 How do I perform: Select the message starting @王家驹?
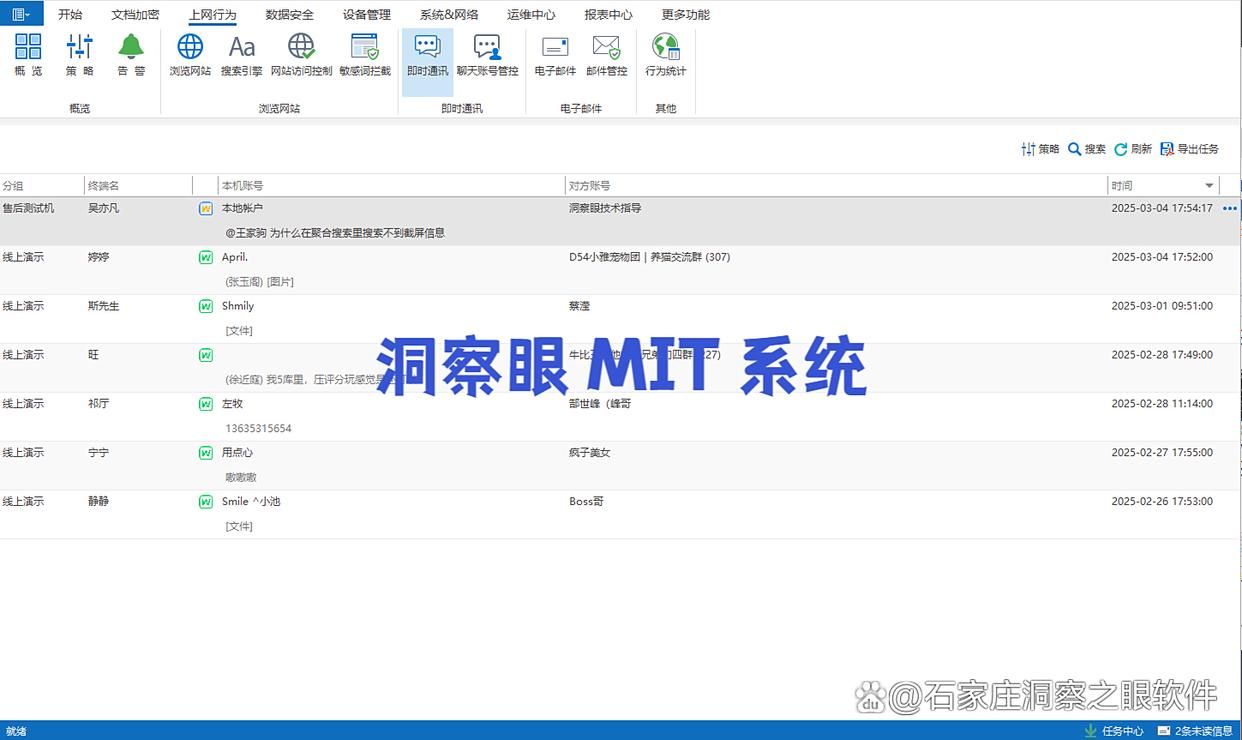pos(335,233)
